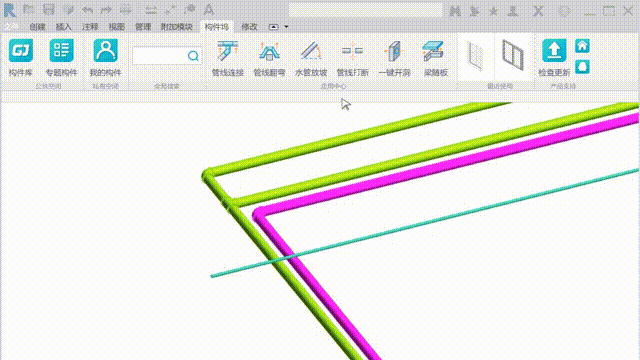
Task: Activate the 管线连接 pipe connect tool
Action: pos(227,58)
